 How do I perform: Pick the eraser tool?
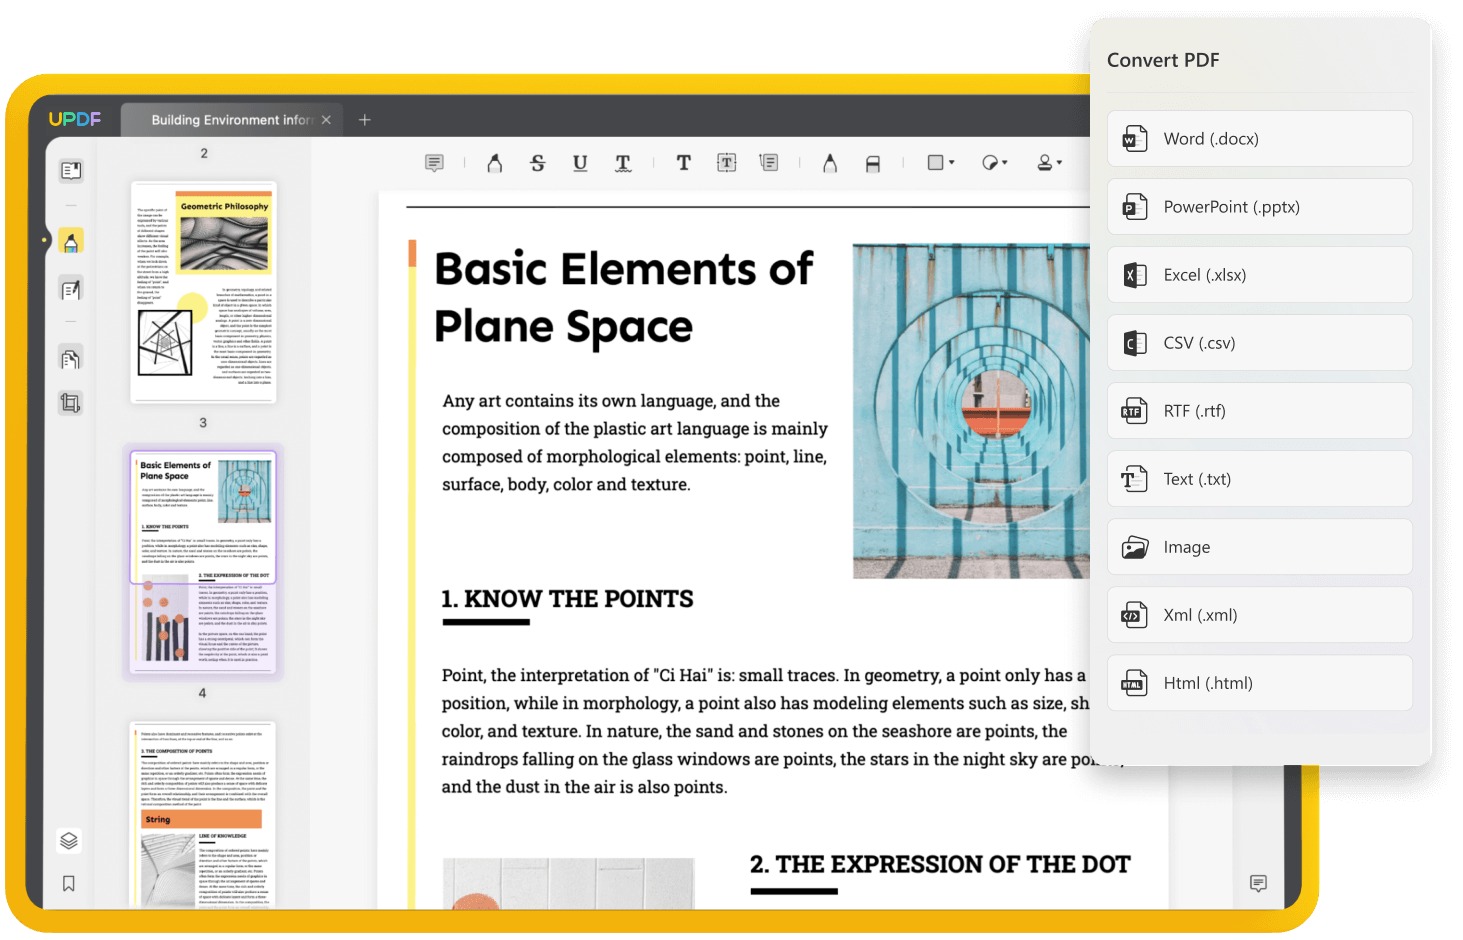tap(873, 164)
